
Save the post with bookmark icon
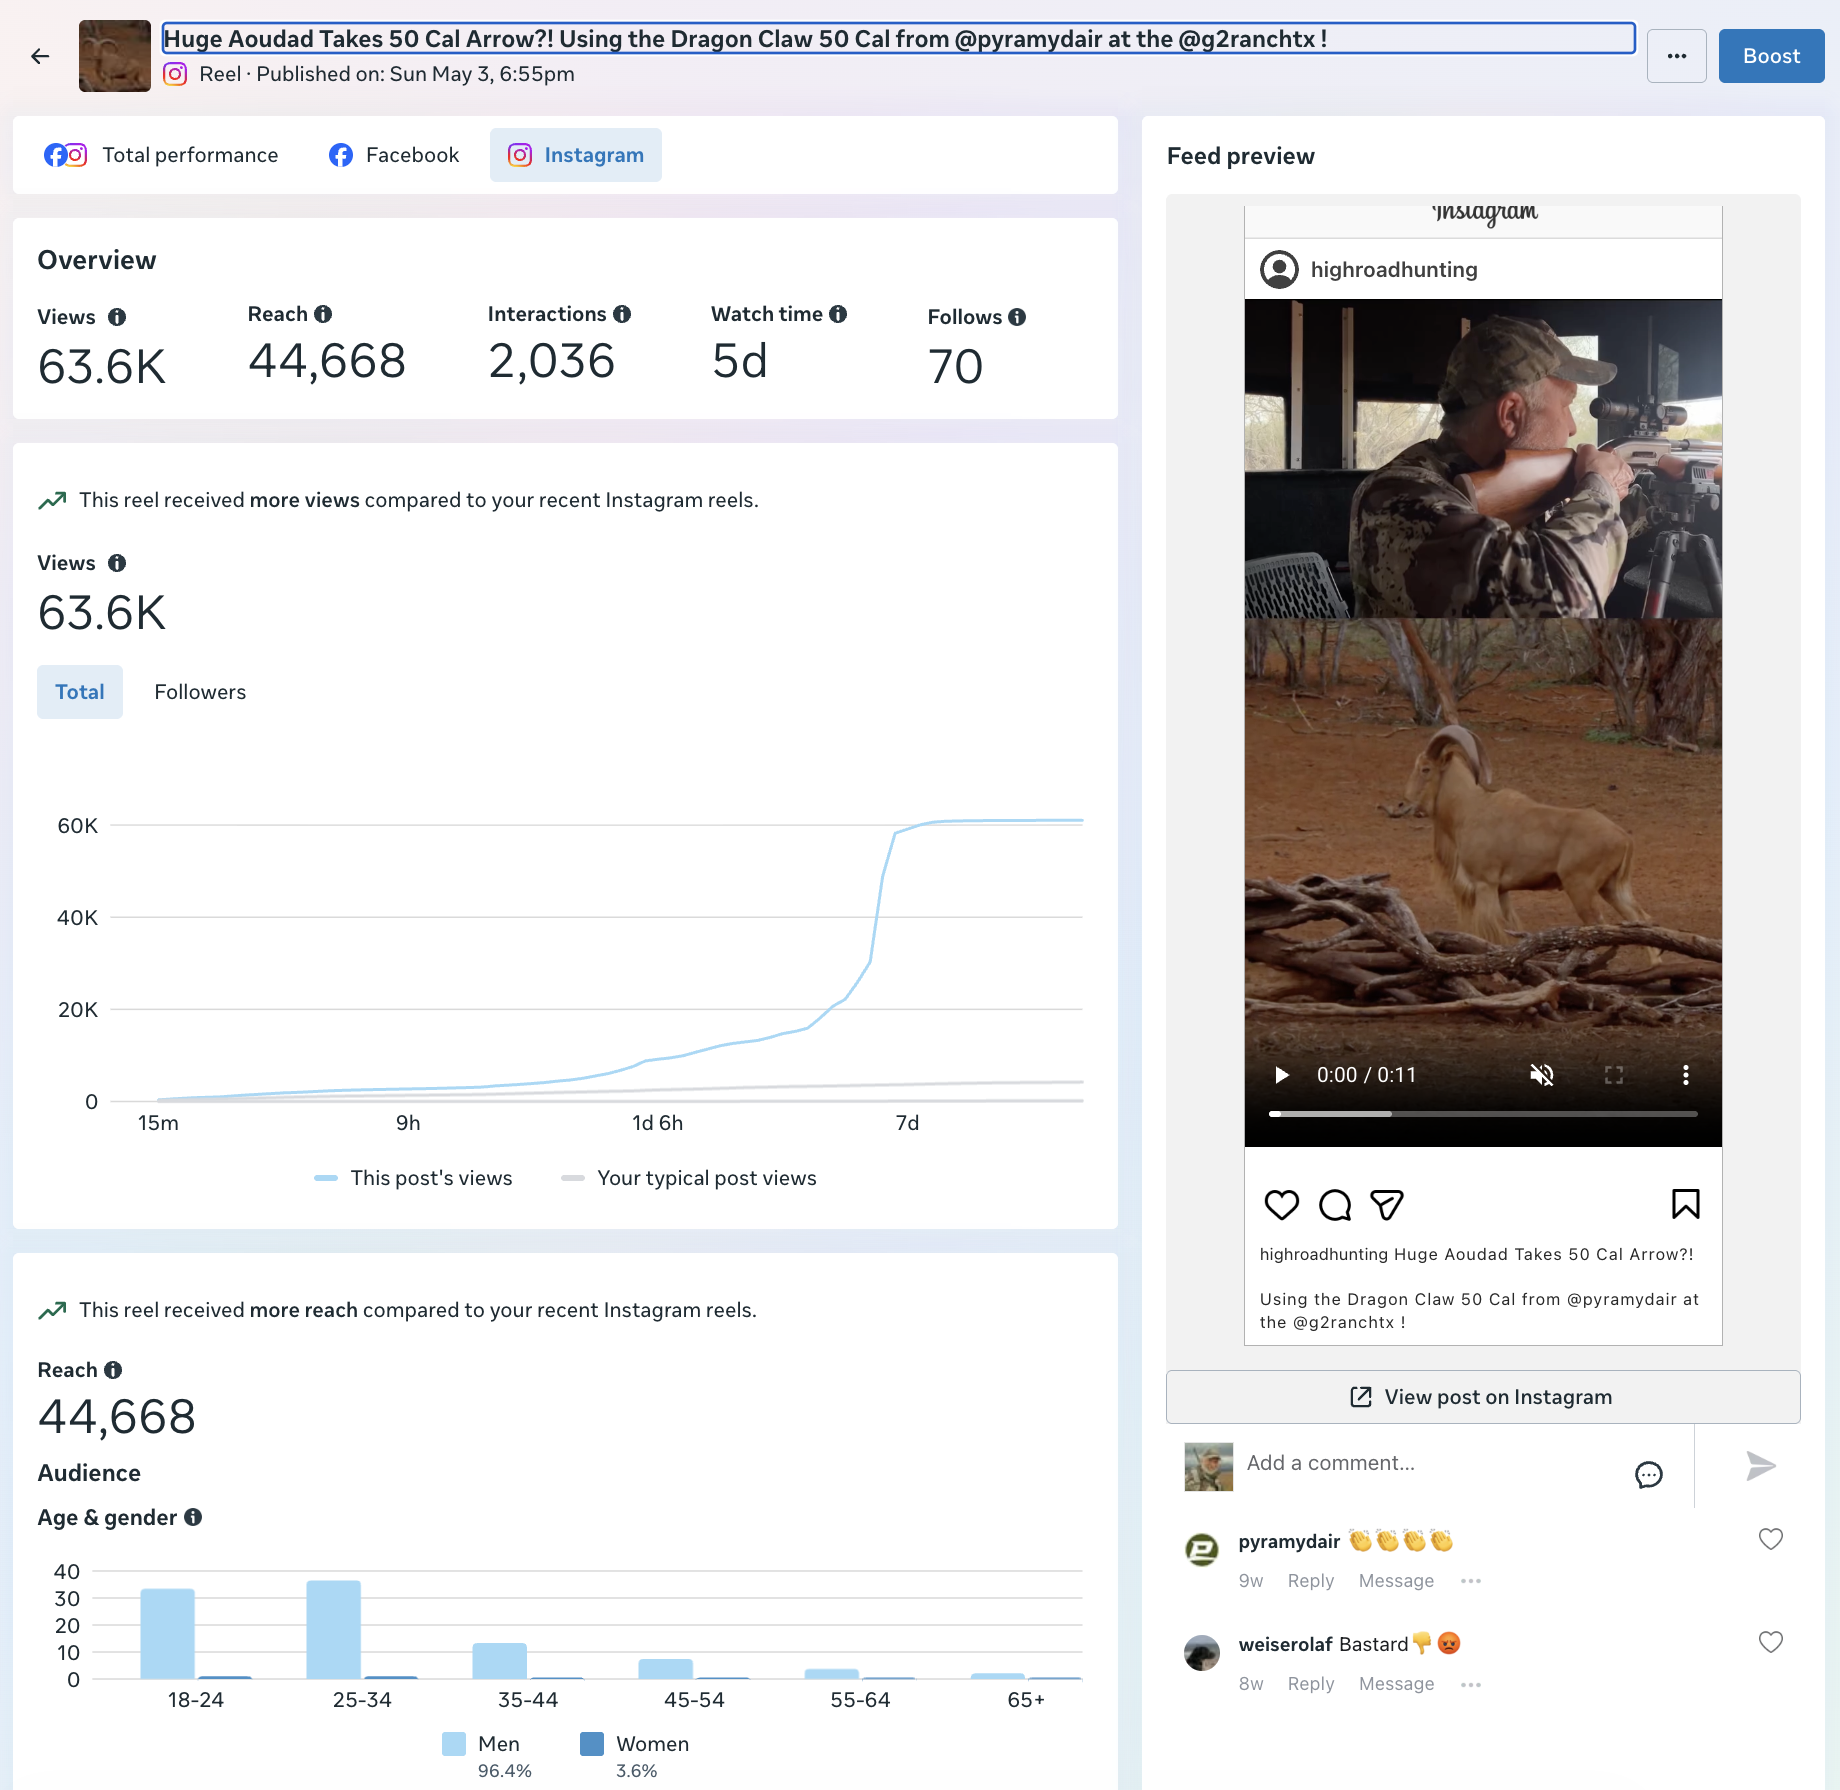pos(1686,1204)
